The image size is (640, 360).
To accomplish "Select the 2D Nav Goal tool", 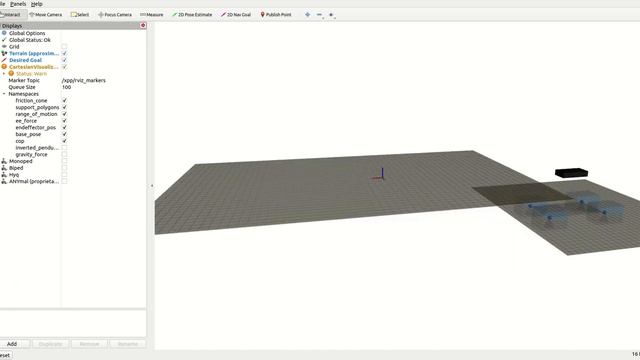I will [x=236, y=15].
